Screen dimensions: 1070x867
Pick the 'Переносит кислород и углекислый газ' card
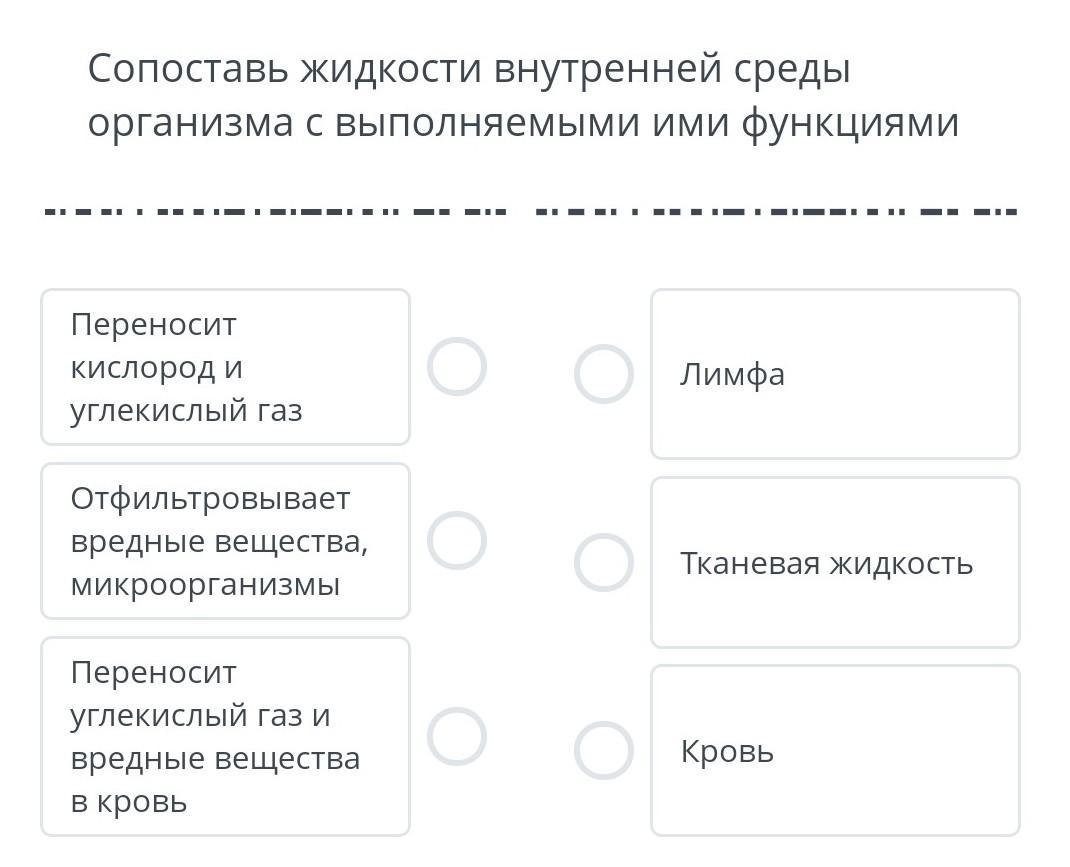[225, 367]
